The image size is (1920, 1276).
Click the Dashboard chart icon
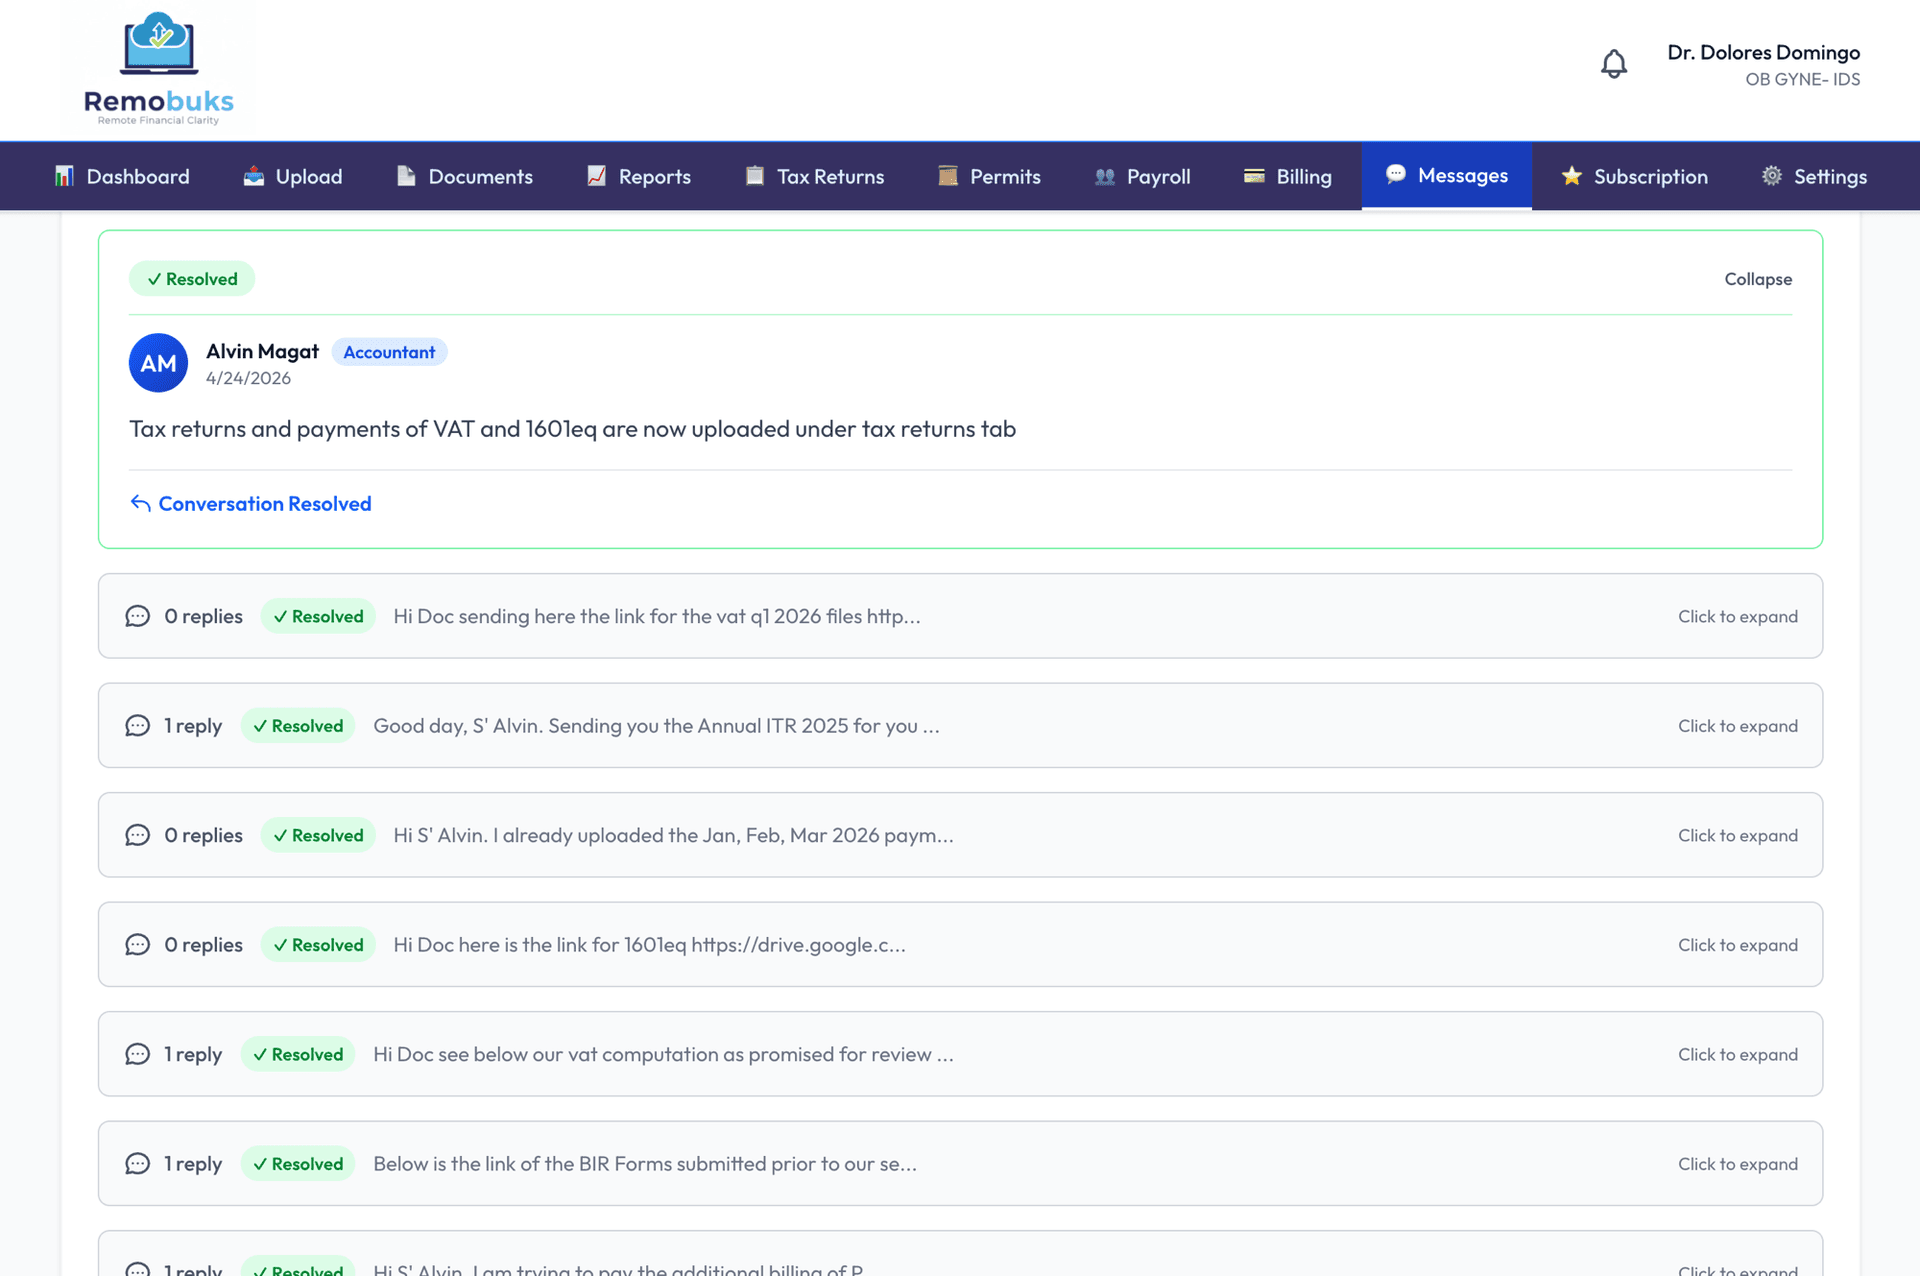64,176
